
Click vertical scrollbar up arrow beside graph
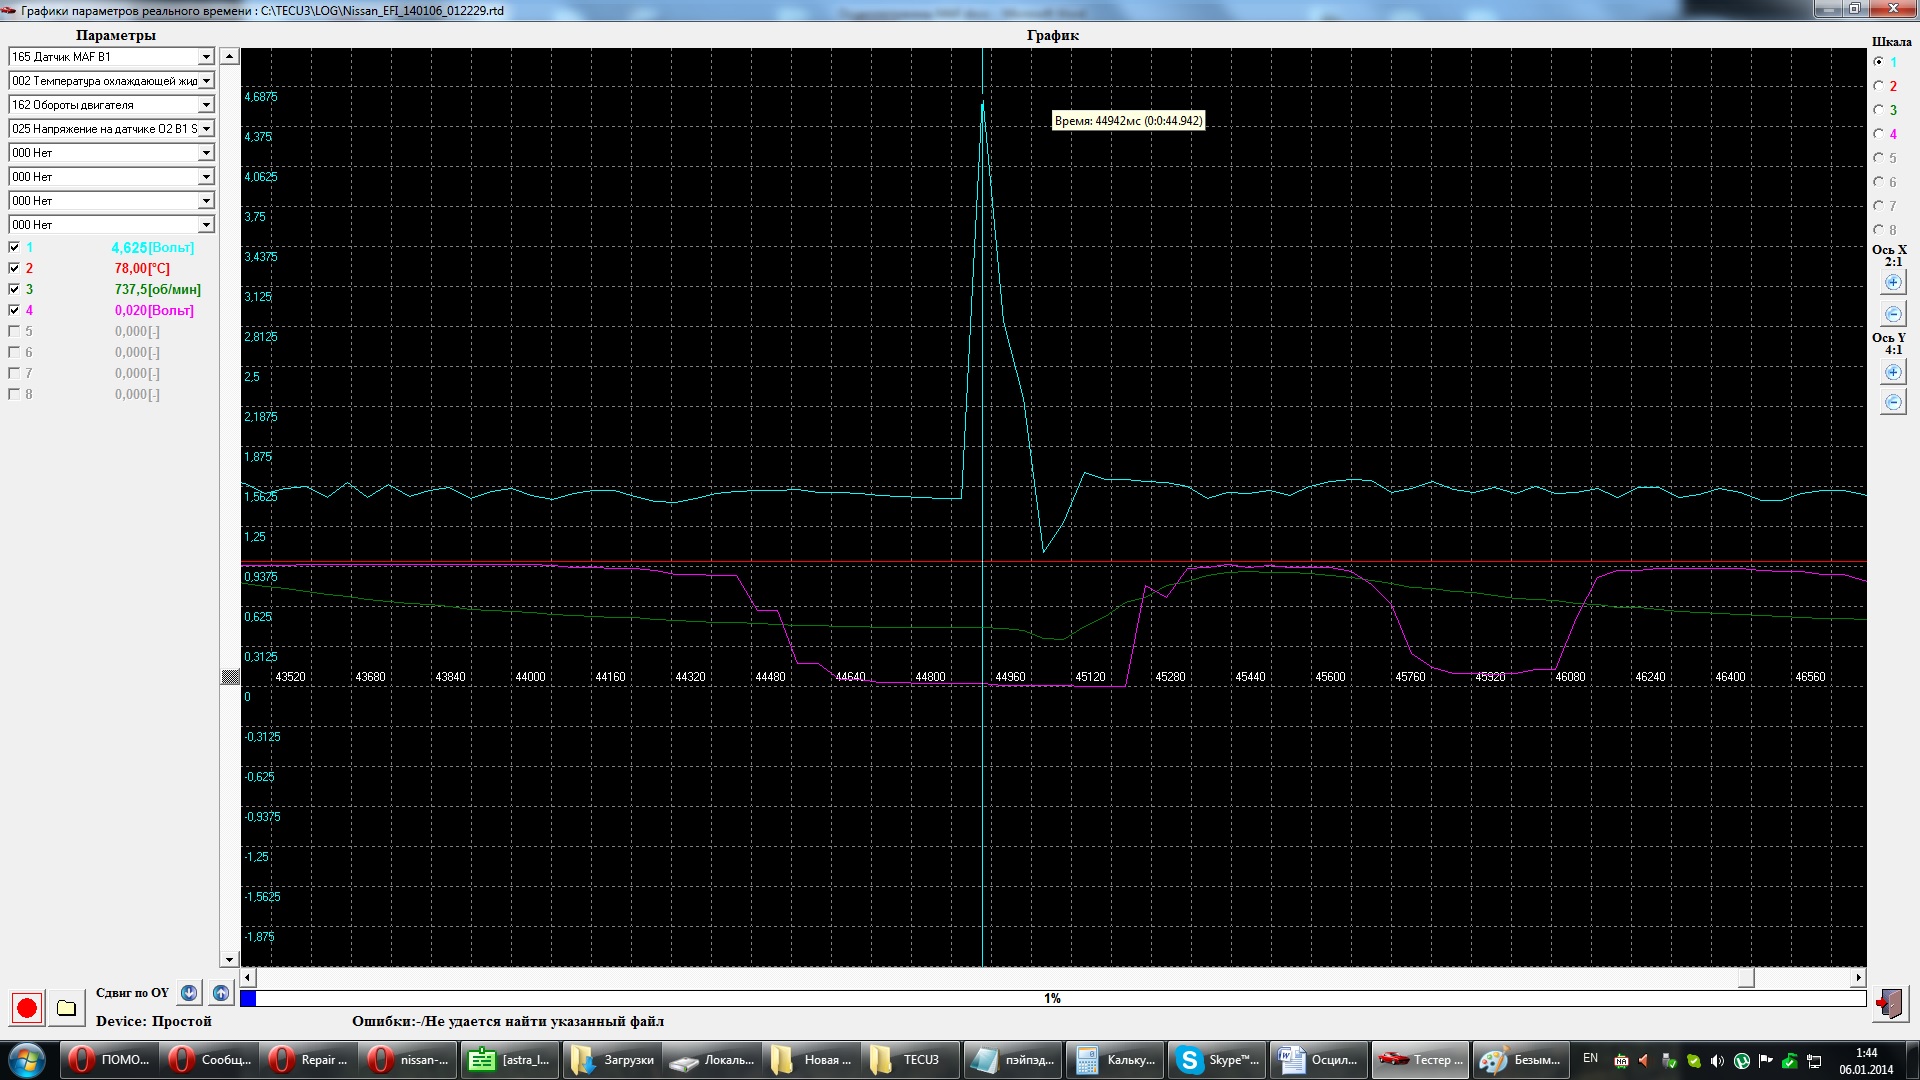229,57
